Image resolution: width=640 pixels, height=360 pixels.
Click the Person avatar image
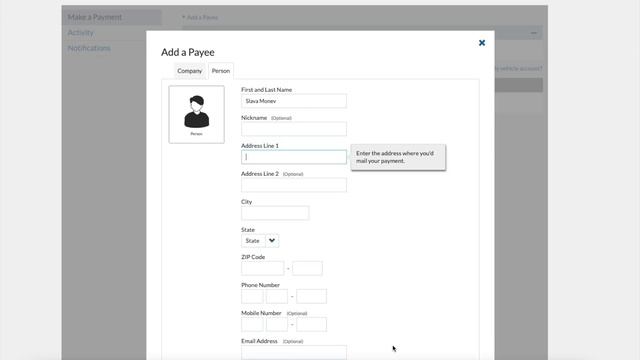[196, 114]
